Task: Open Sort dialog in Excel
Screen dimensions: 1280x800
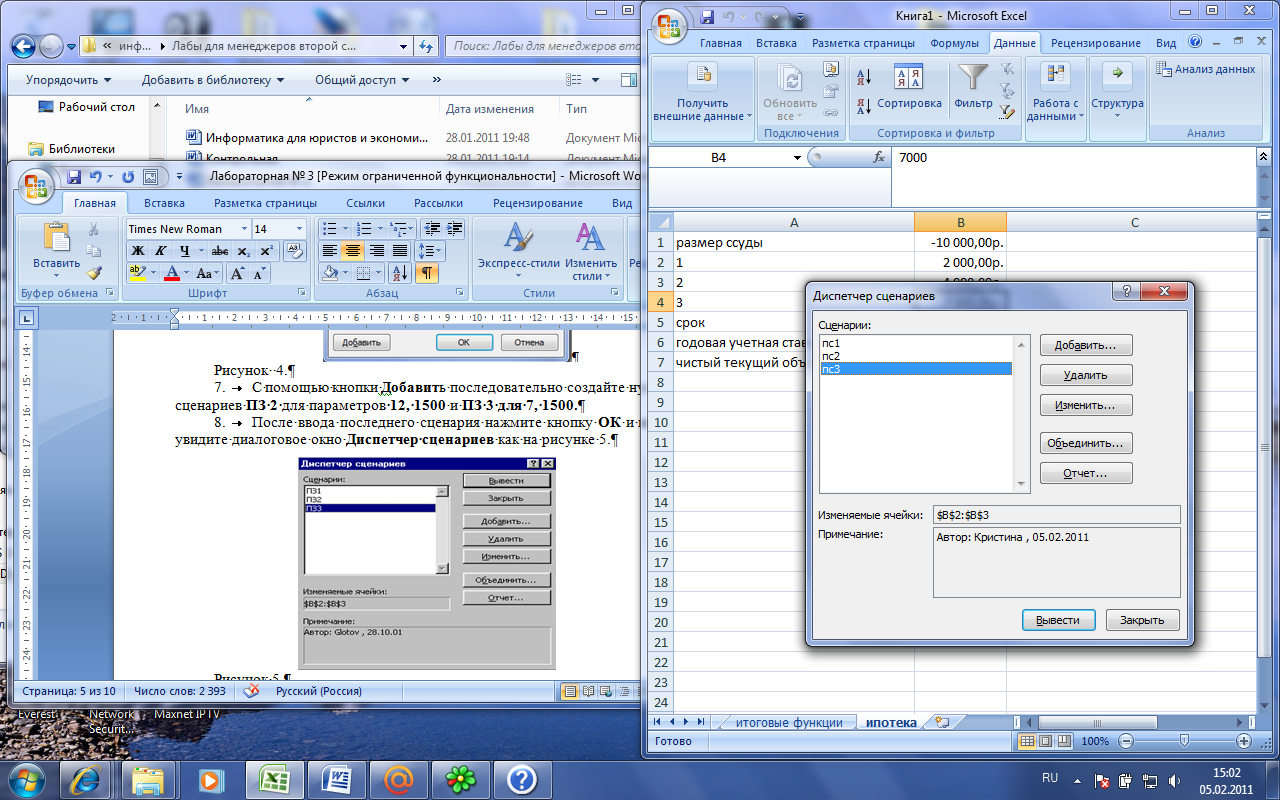Action: [x=909, y=89]
